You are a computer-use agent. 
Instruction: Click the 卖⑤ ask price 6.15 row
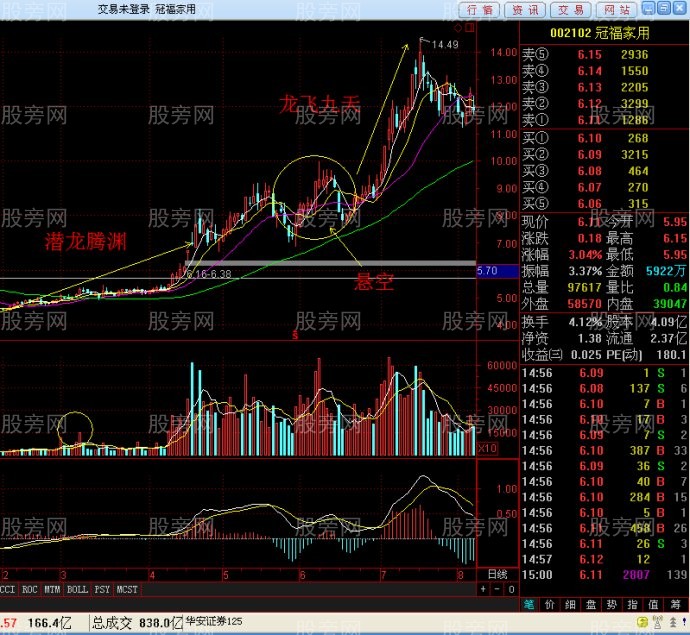tap(605, 55)
